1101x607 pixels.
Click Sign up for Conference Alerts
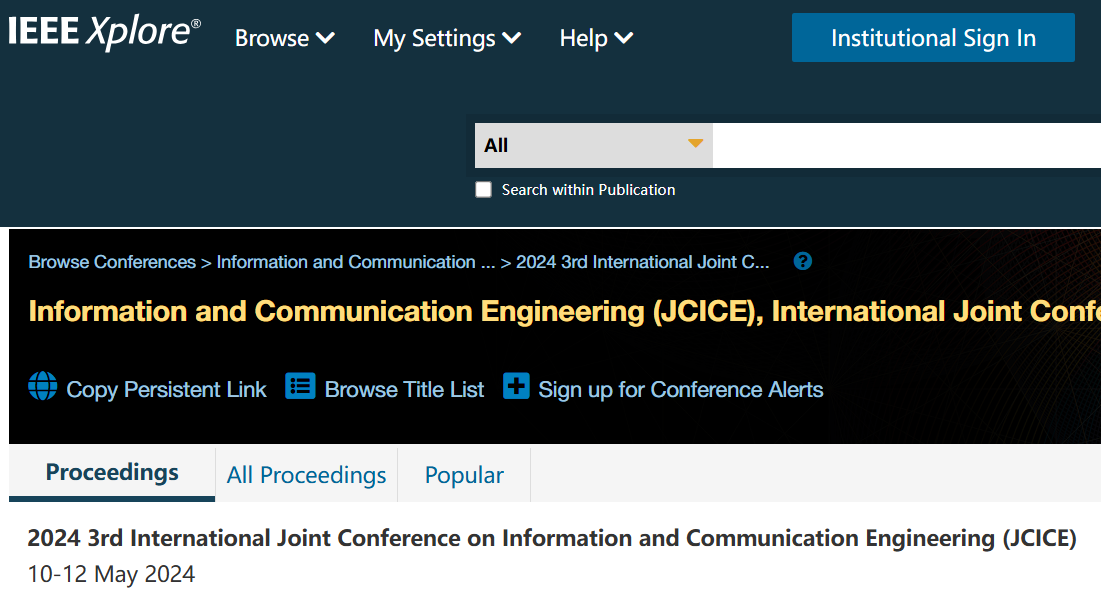(x=680, y=389)
